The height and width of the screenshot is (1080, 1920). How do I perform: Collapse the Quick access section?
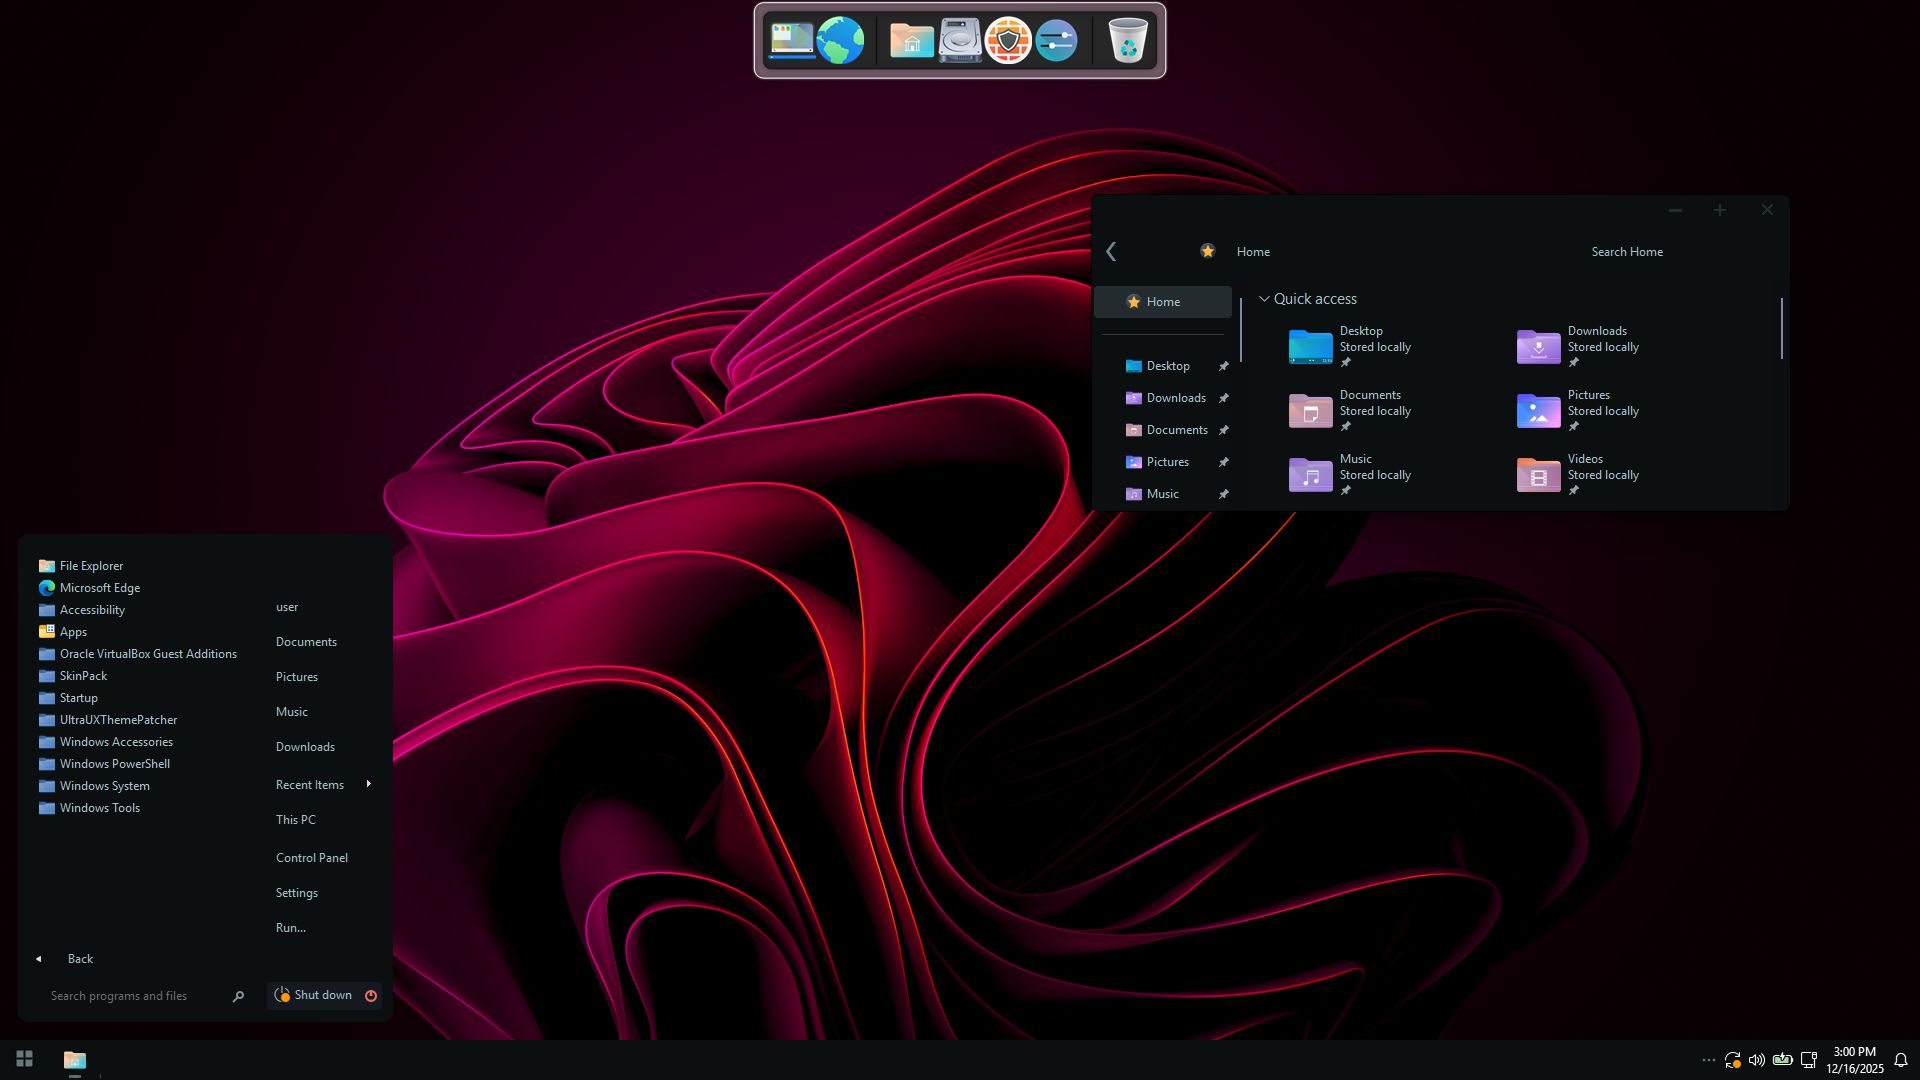[x=1264, y=299]
